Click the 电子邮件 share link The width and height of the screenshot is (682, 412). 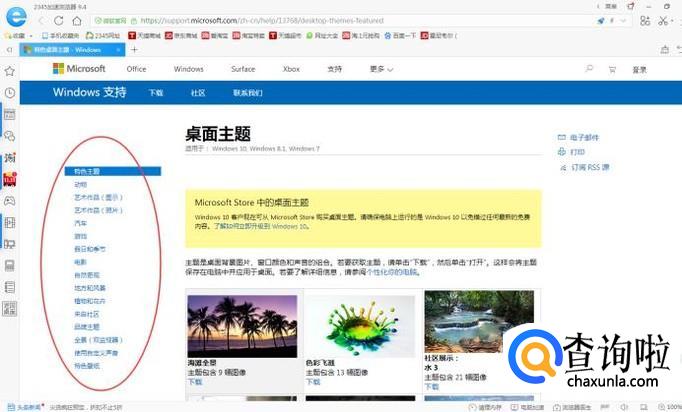[x=584, y=137]
